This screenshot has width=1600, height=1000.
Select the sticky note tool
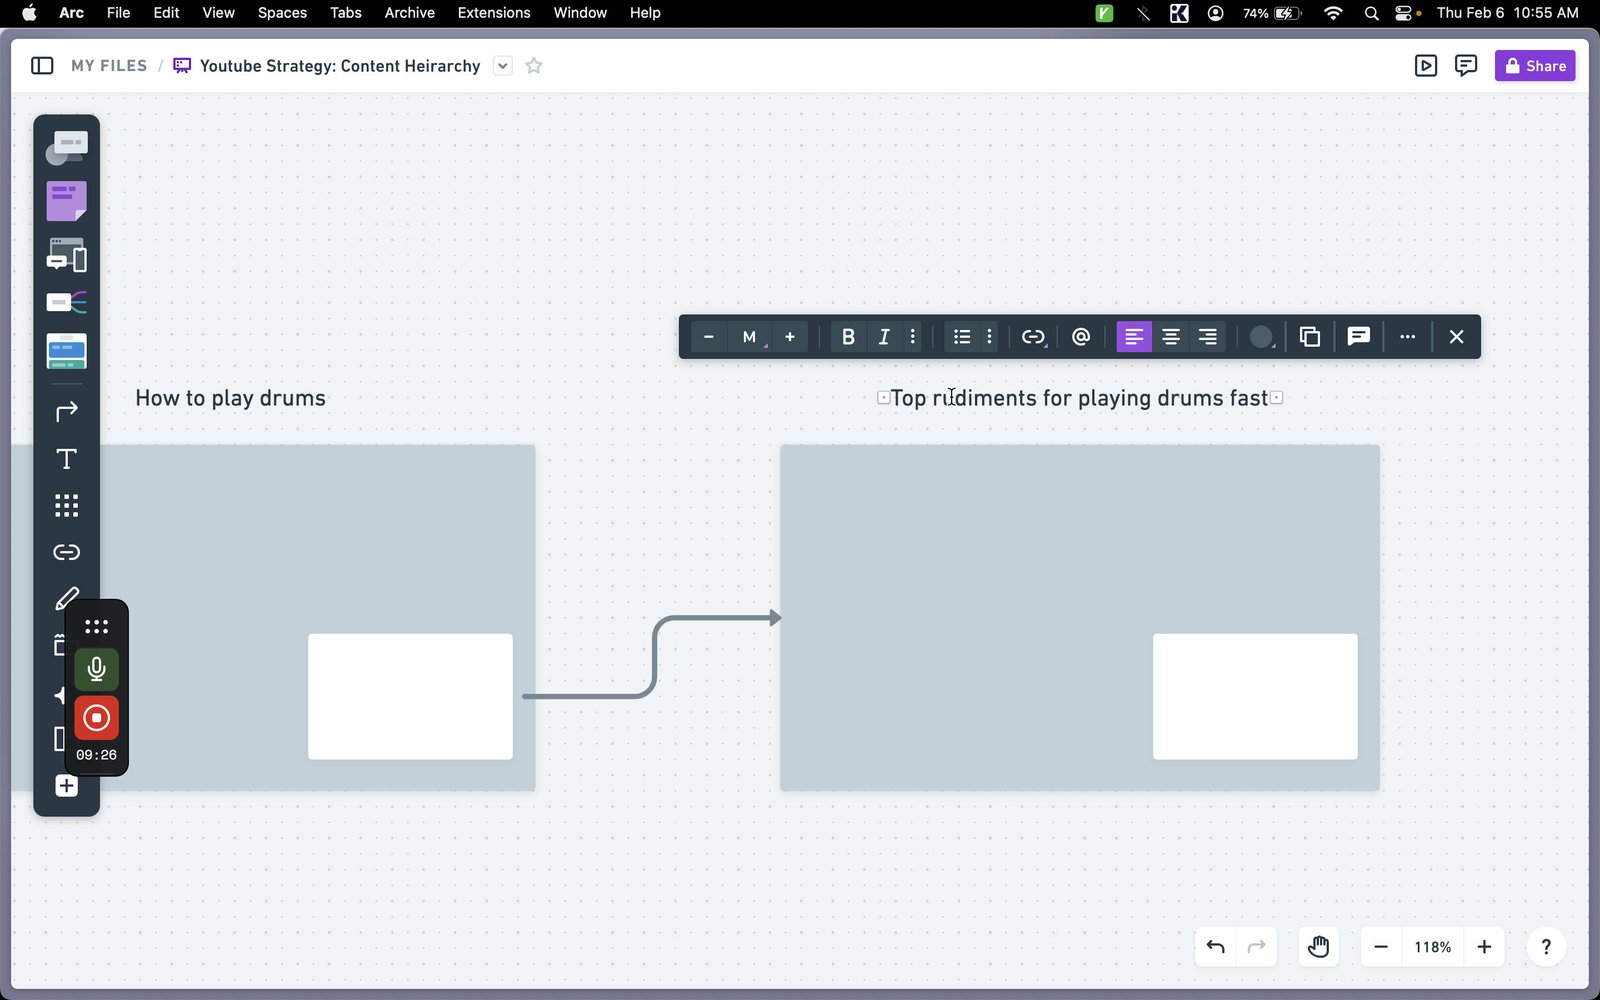pyautogui.click(x=66, y=201)
